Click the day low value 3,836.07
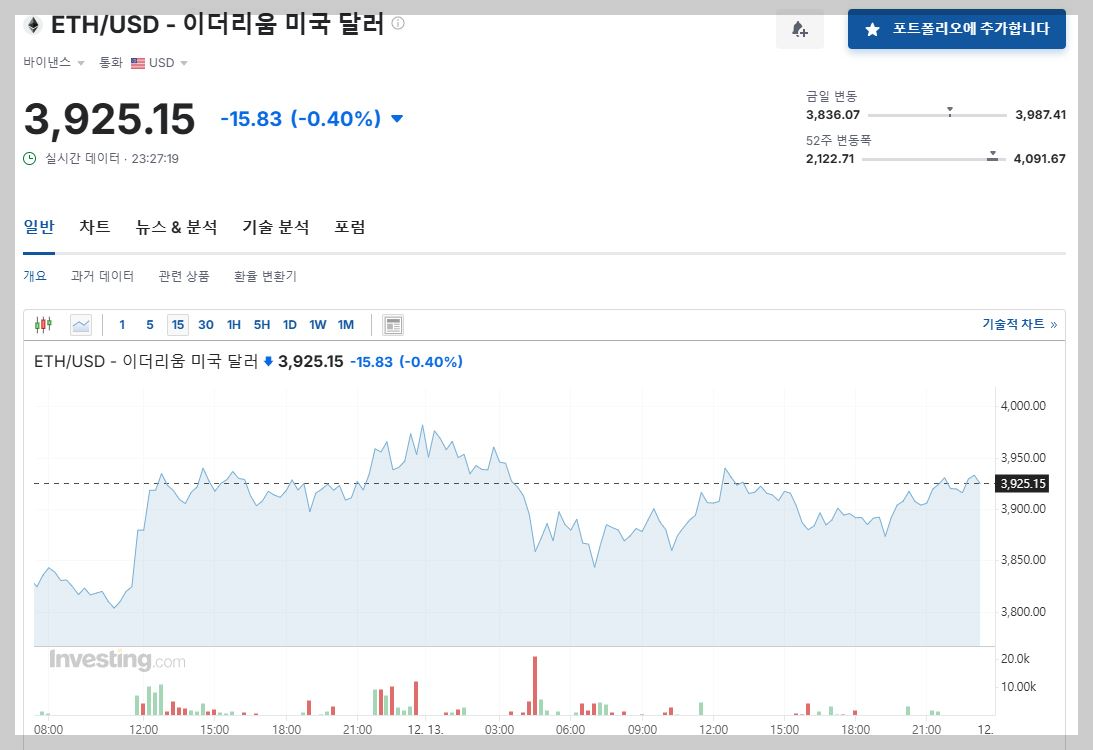 [x=833, y=114]
